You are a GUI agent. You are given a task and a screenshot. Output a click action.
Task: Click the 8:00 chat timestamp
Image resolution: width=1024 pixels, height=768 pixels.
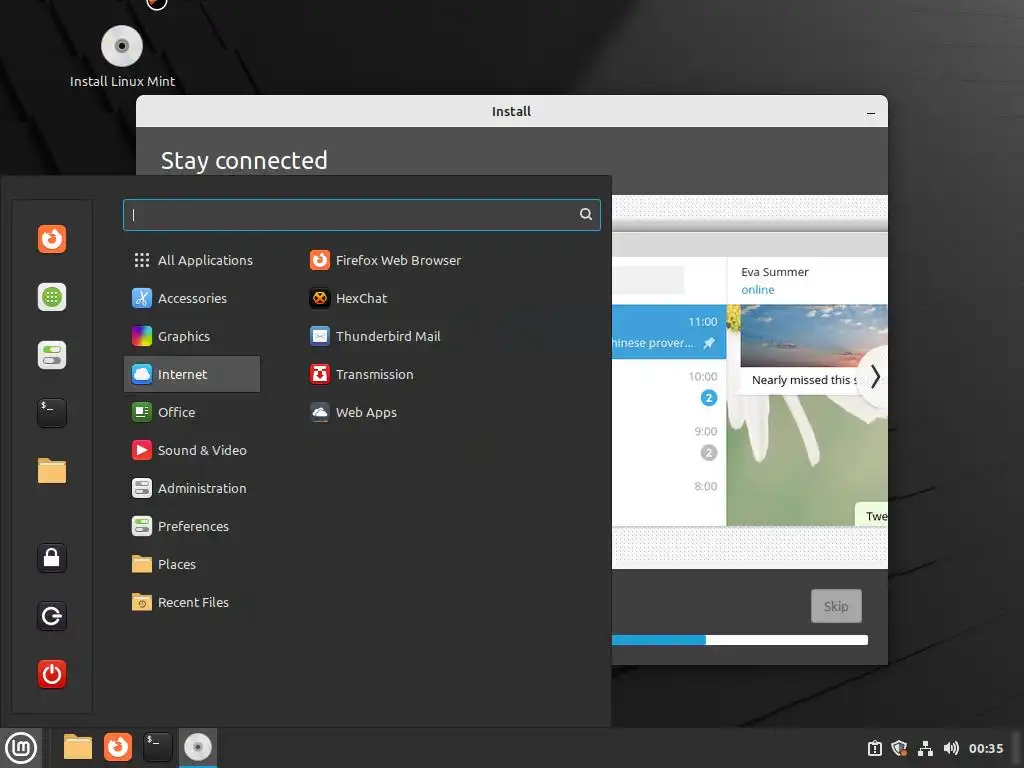pos(705,487)
